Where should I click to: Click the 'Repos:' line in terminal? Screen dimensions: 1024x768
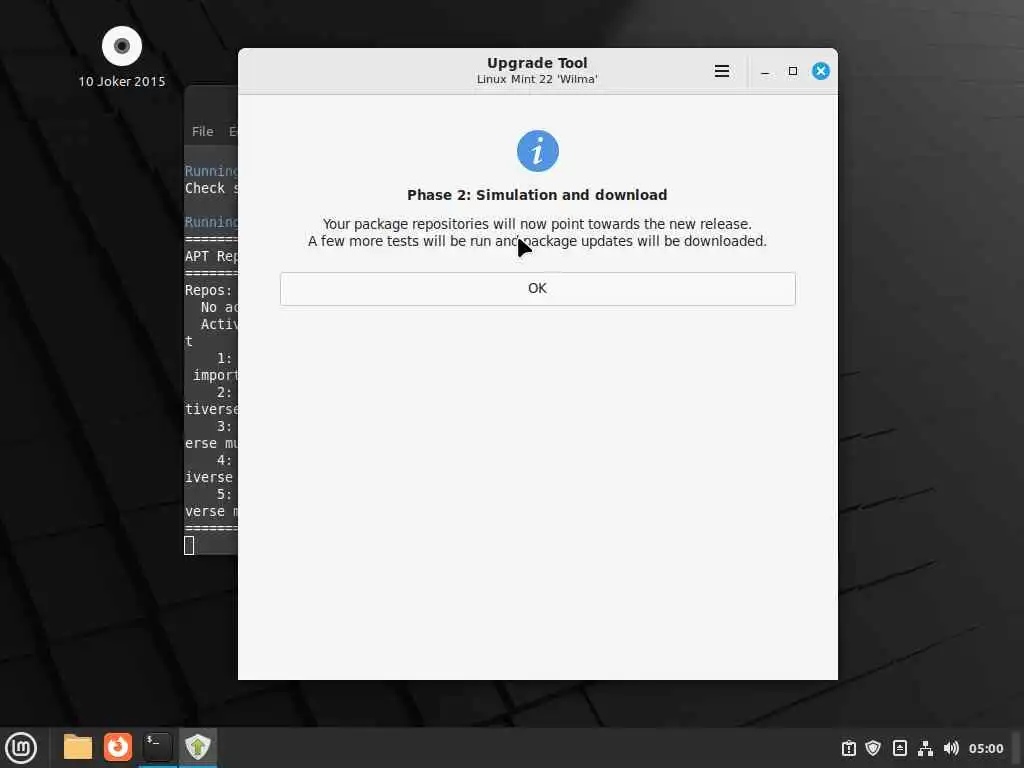211,290
